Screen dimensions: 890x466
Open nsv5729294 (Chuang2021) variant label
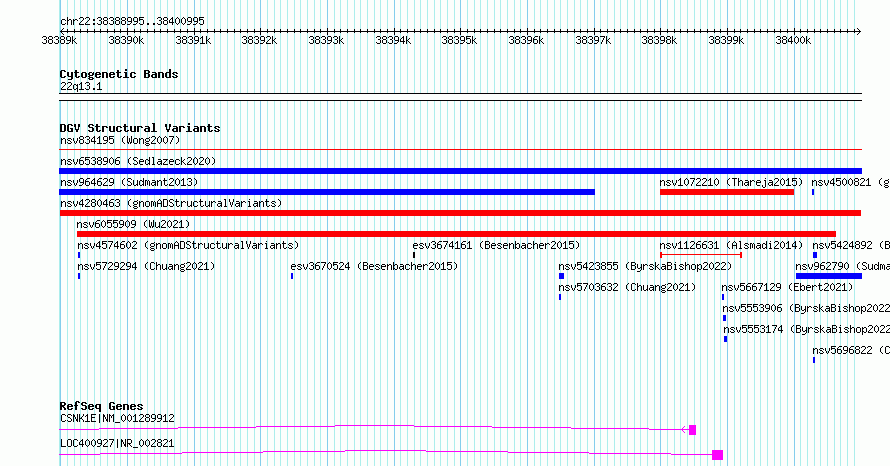146,266
